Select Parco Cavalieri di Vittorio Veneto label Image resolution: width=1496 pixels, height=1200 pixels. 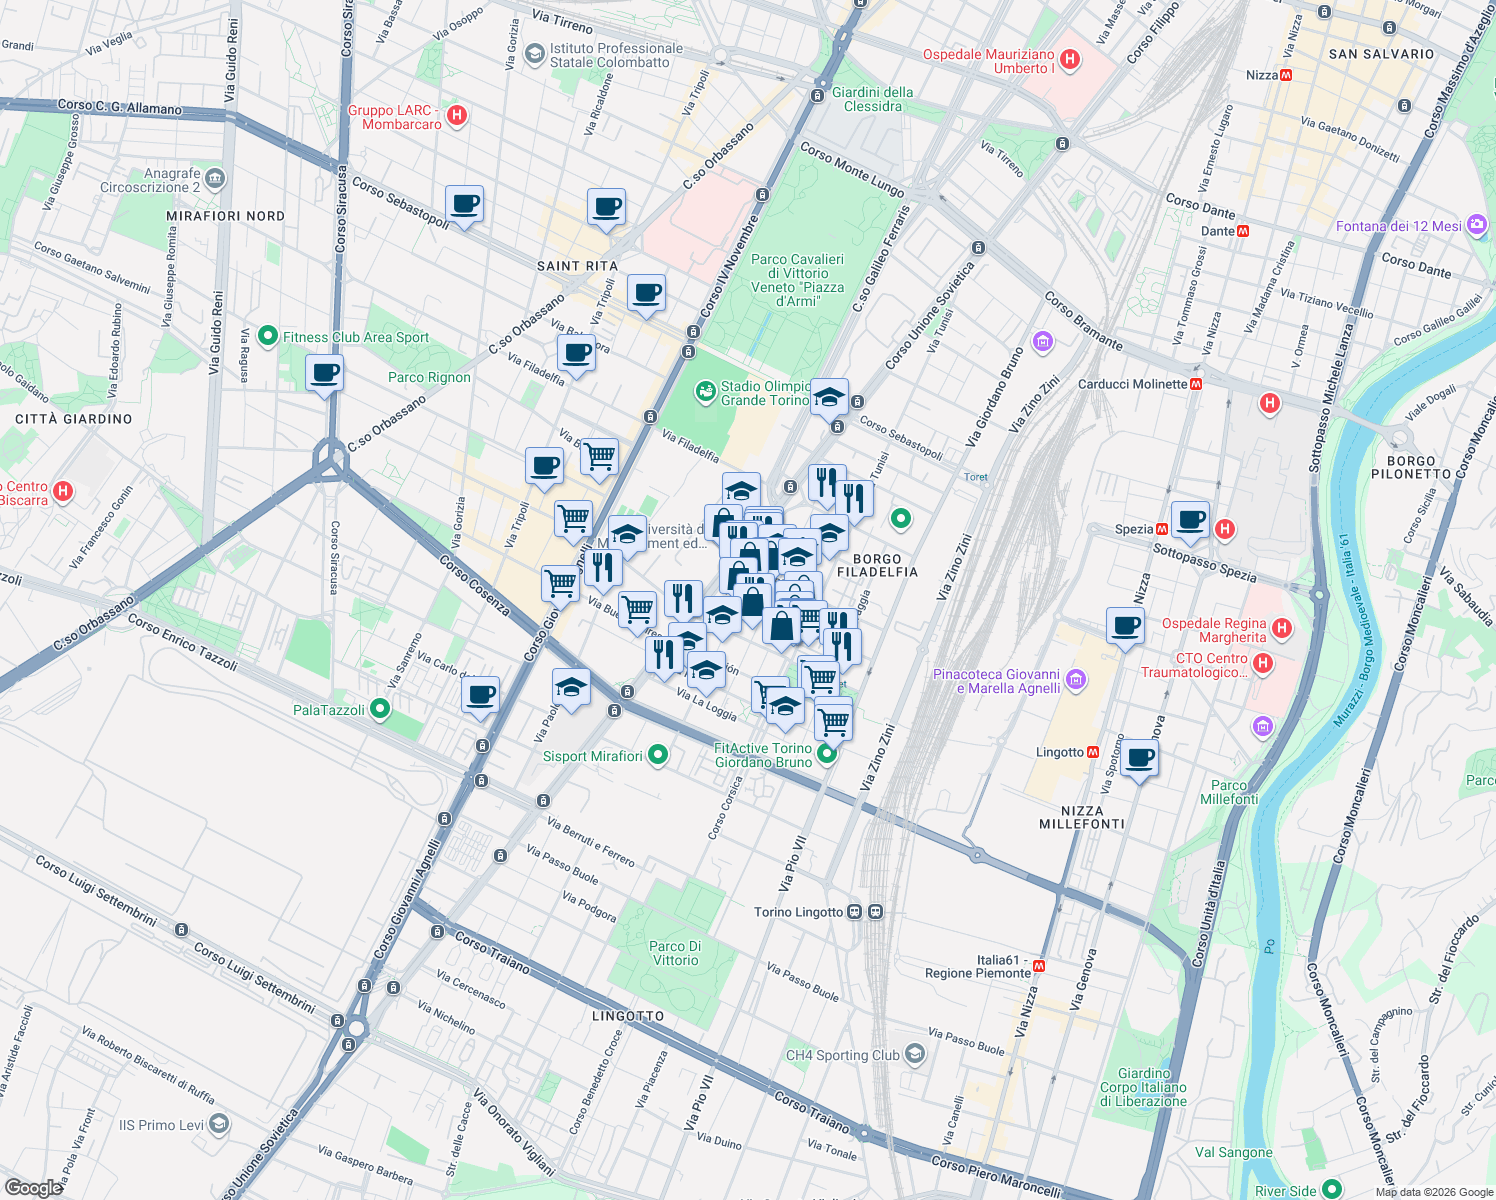797,280
